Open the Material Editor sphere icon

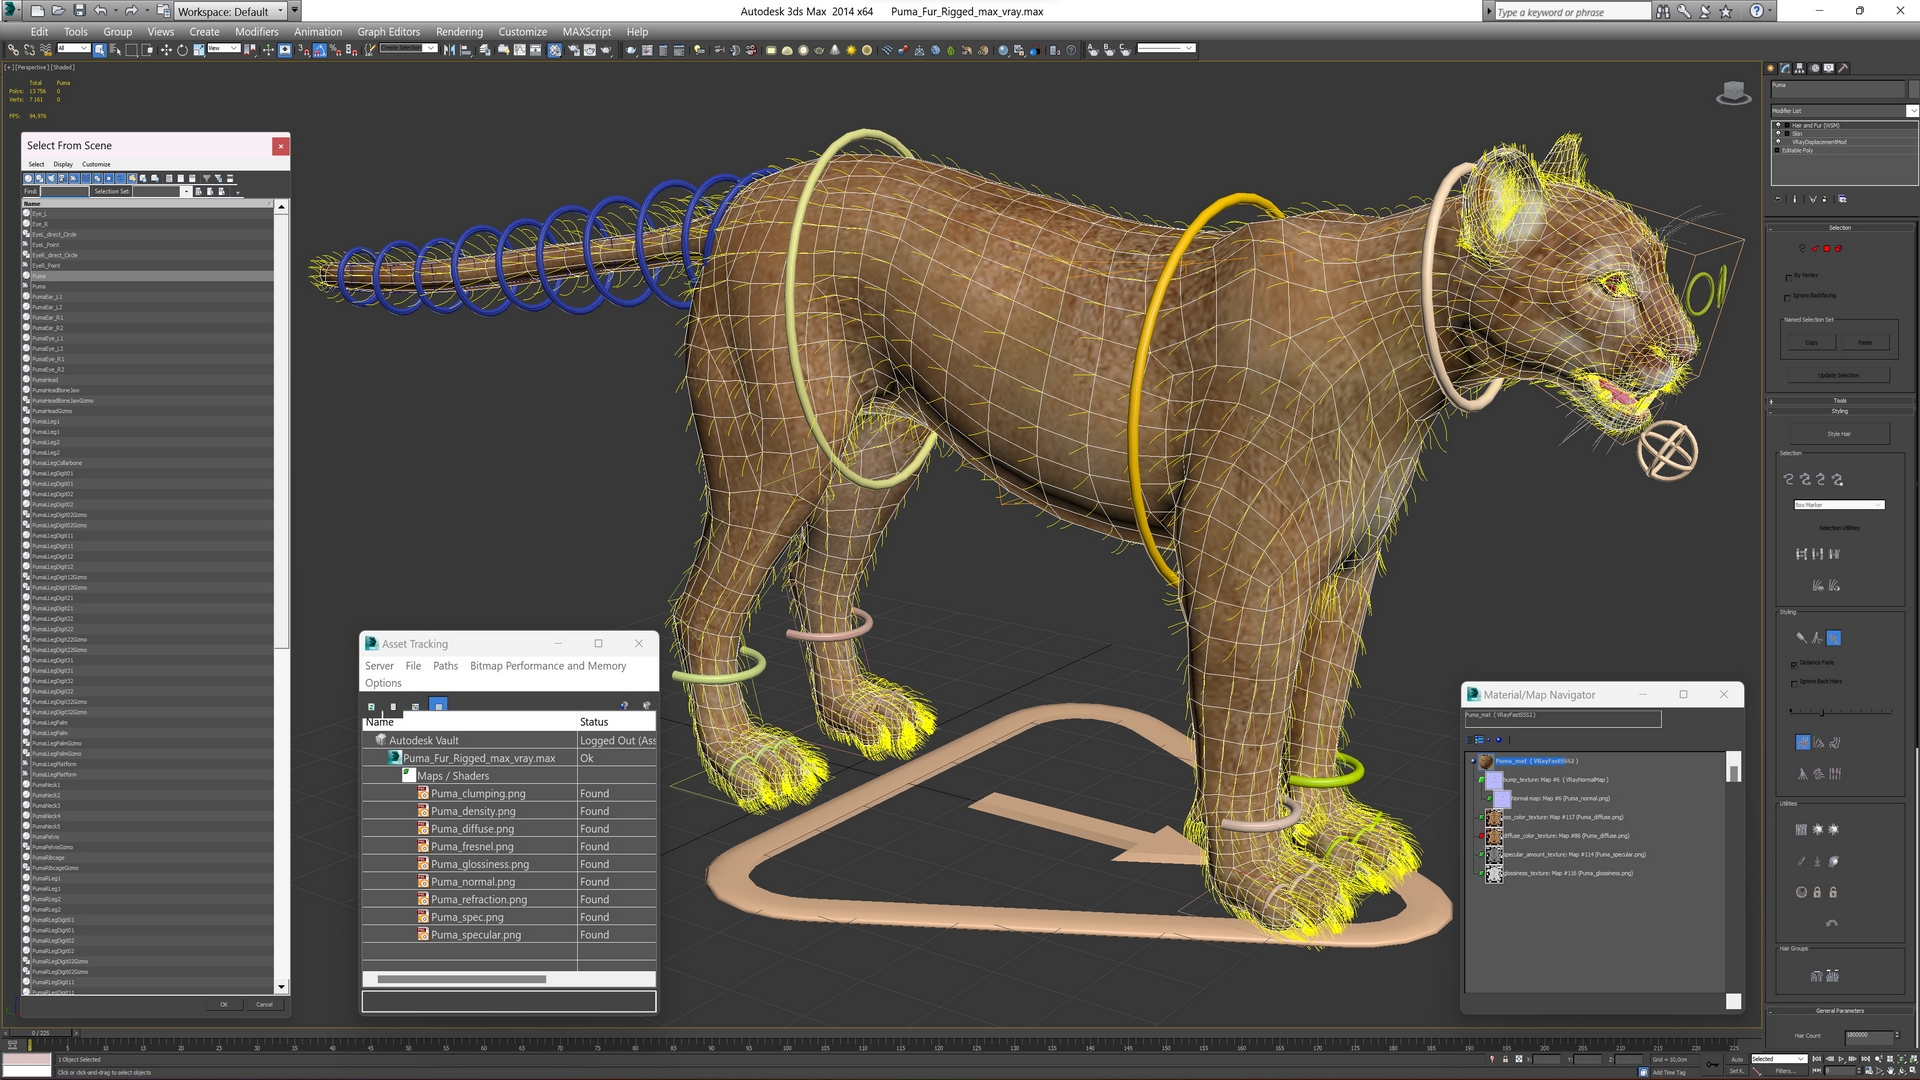[x=554, y=50]
